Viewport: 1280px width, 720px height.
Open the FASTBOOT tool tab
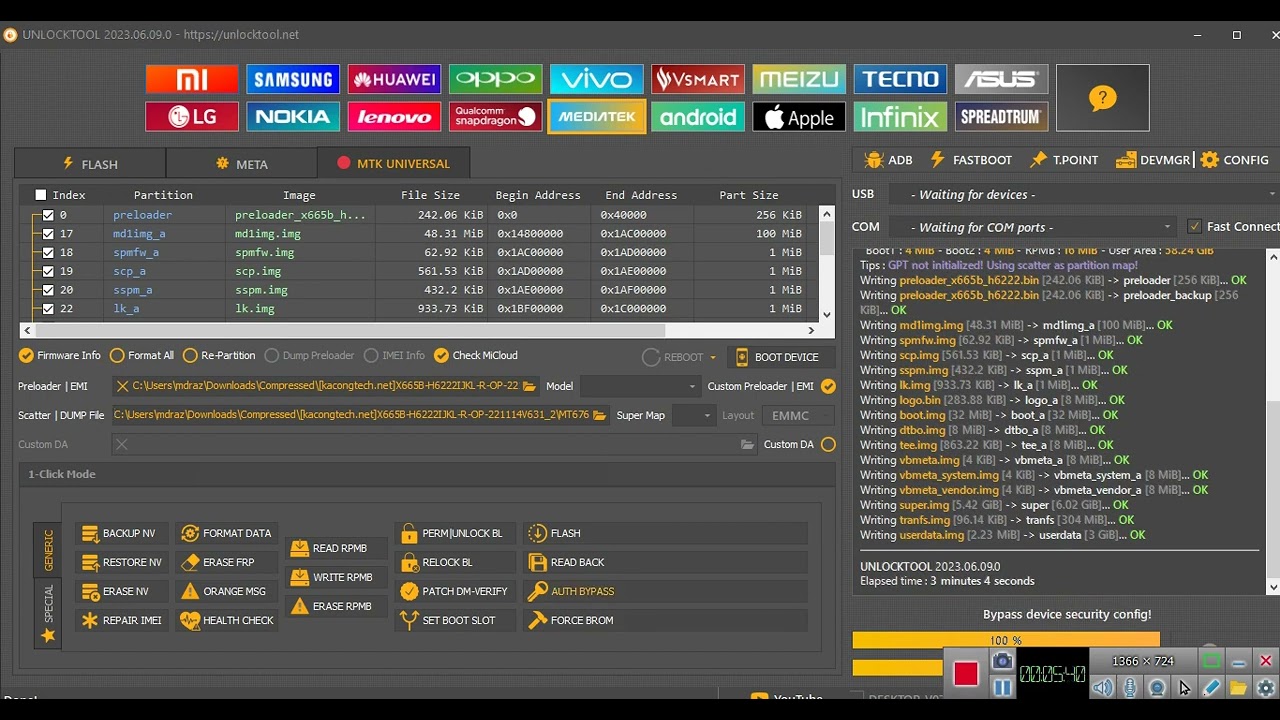[971, 160]
